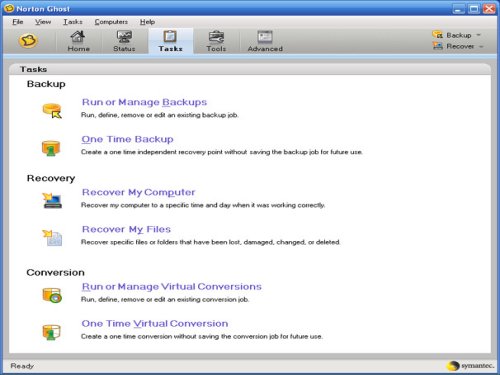Follow the Run or Manage Backups link

pos(144,102)
